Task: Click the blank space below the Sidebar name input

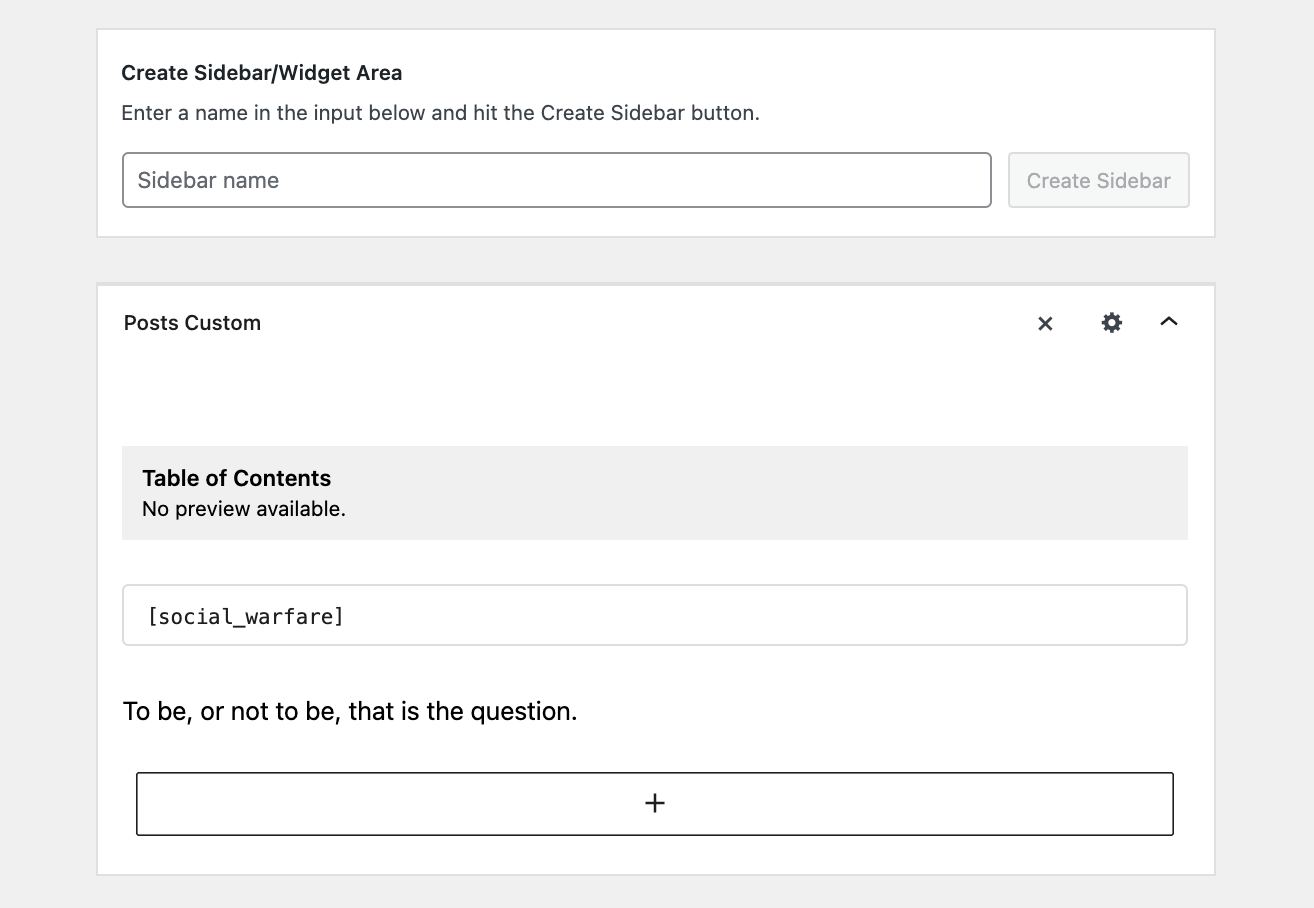Action: 556,222
